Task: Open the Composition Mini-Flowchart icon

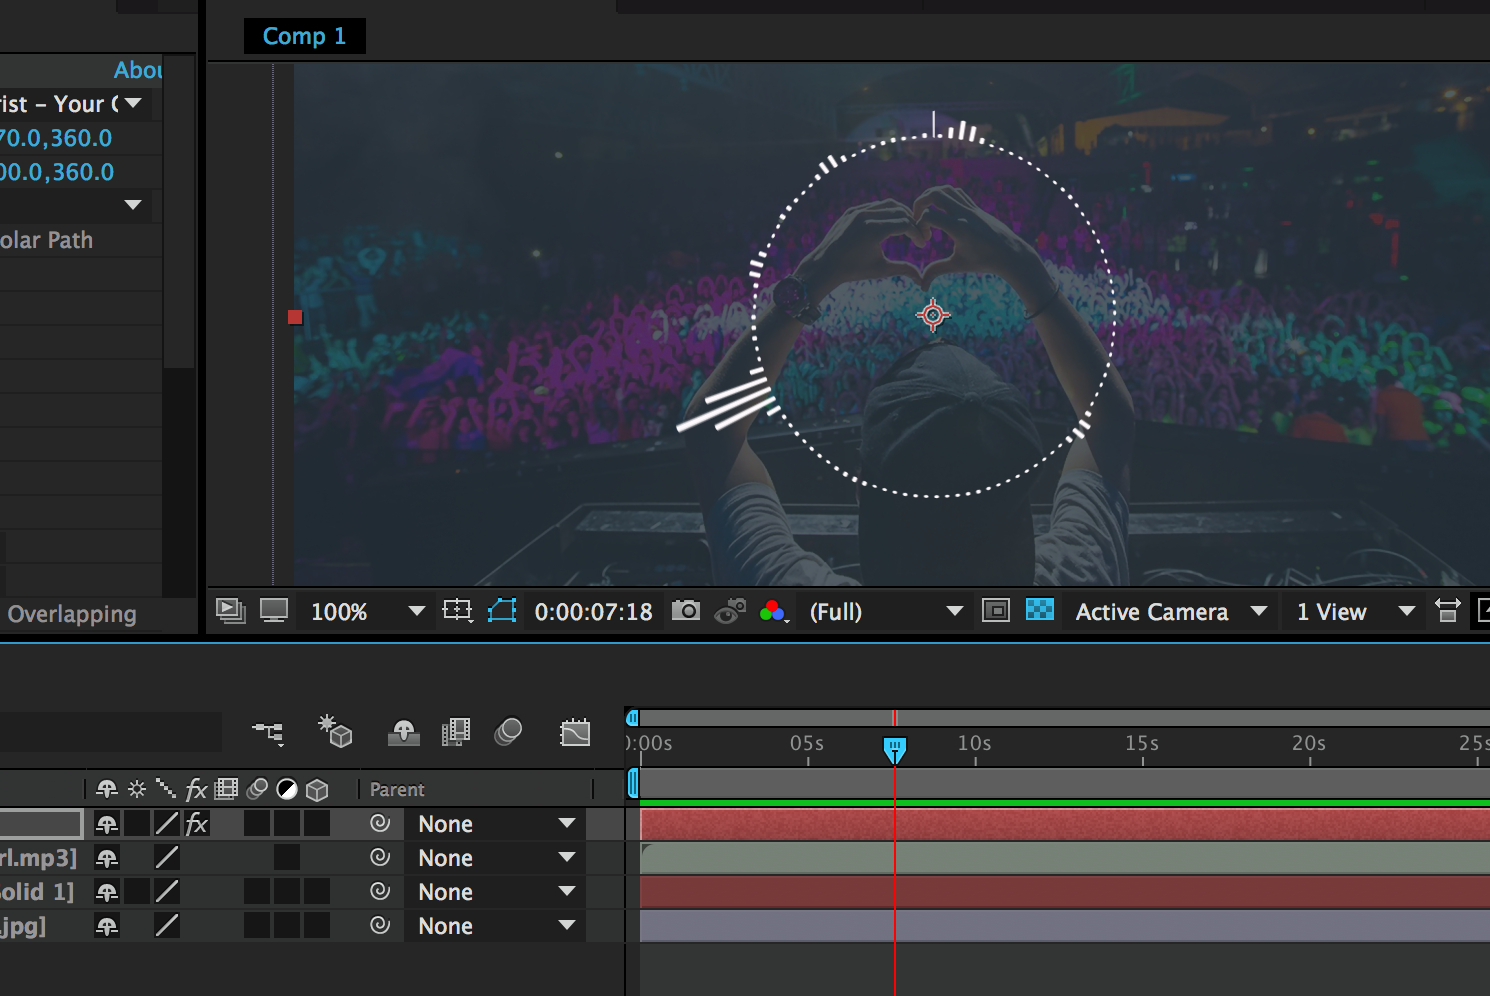Action: 268,733
